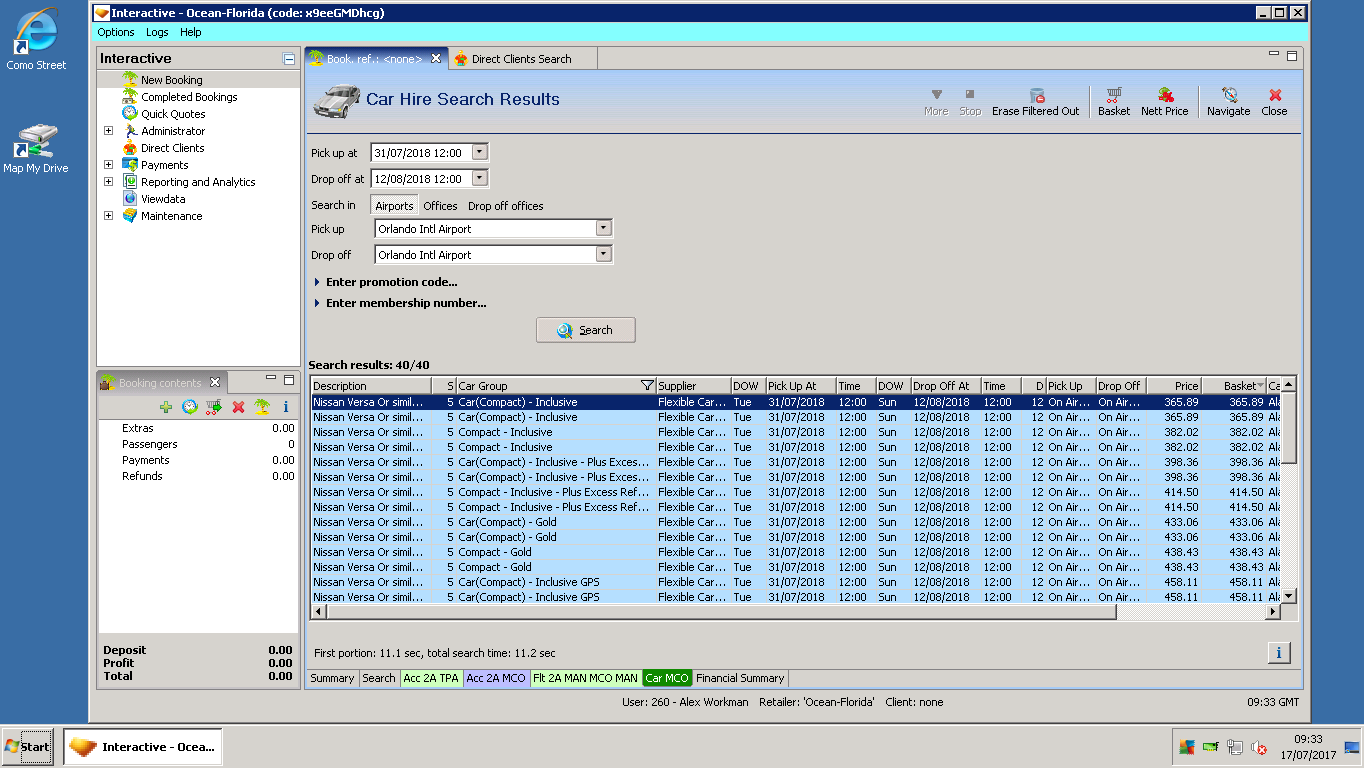This screenshot has height=768, width=1364.
Task: Open the Logs menu
Action: click(157, 32)
